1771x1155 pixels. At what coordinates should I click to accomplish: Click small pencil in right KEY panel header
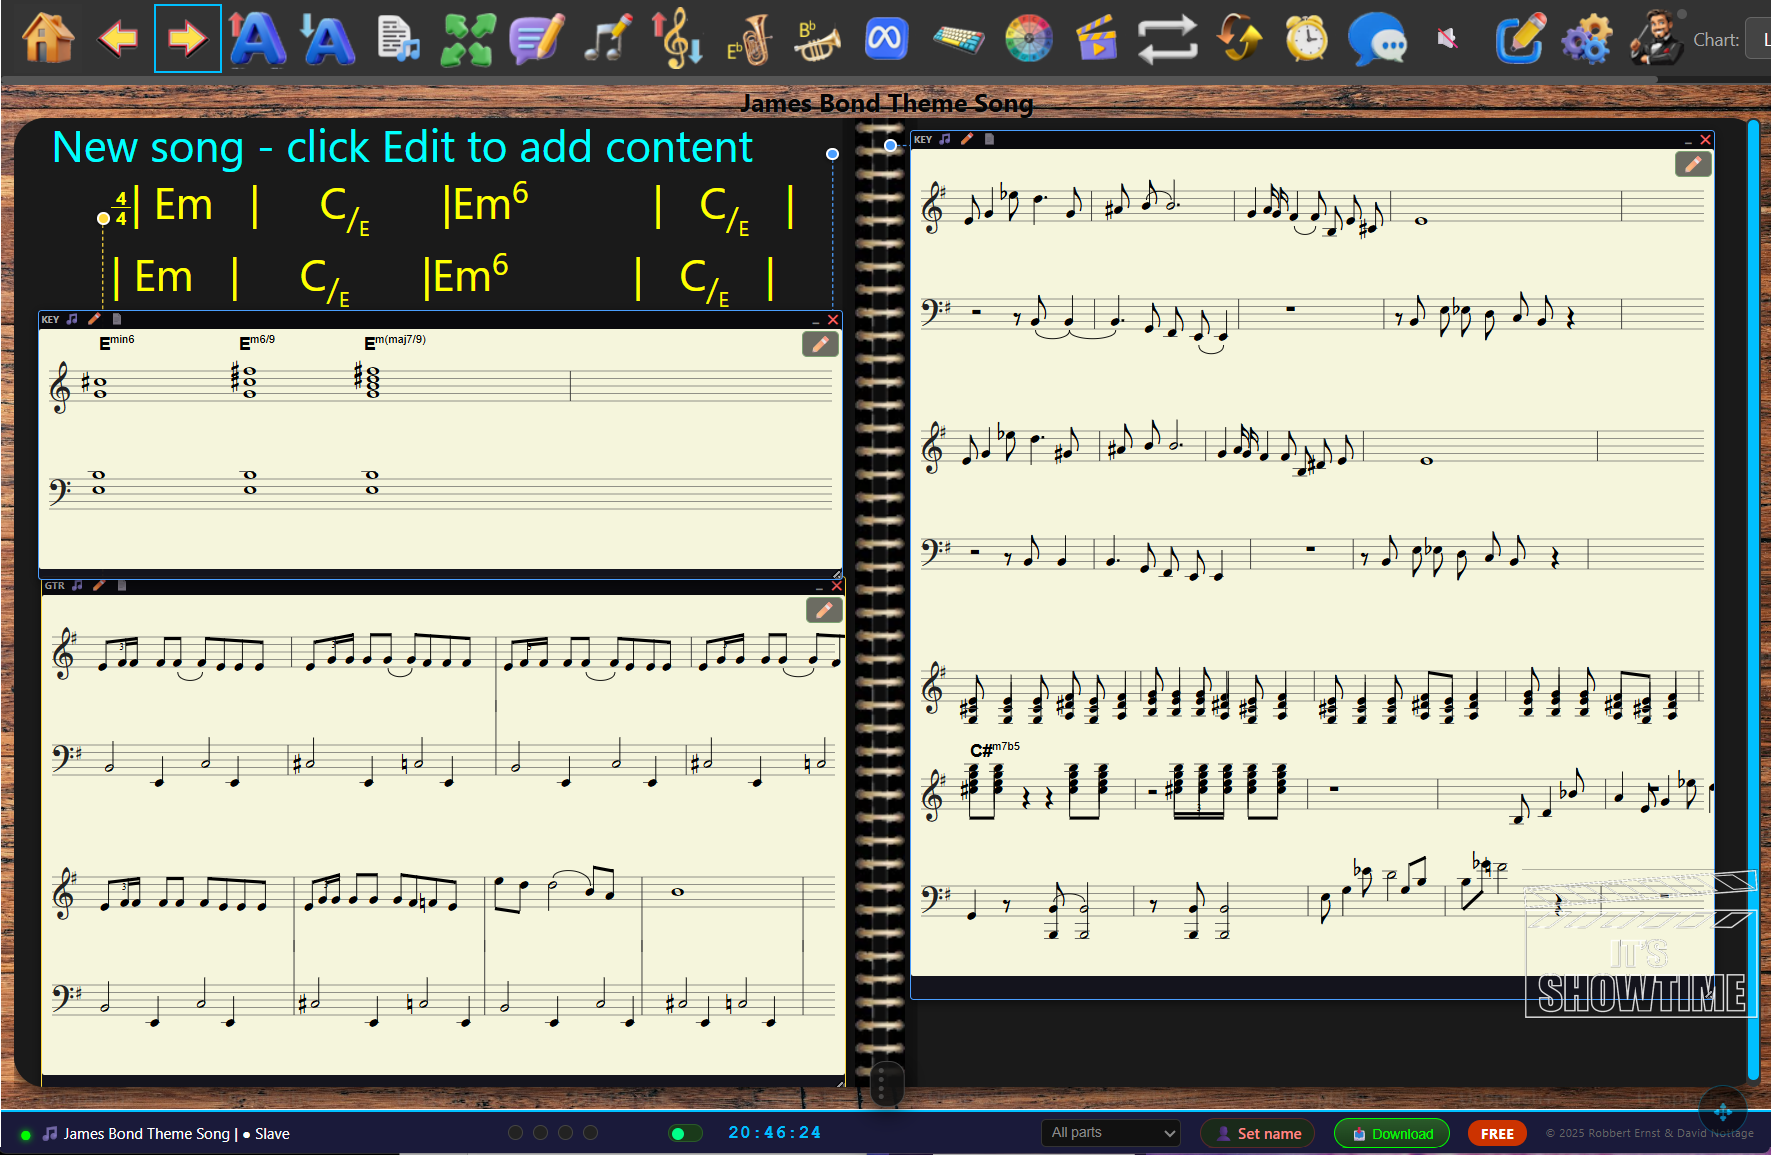tap(967, 139)
